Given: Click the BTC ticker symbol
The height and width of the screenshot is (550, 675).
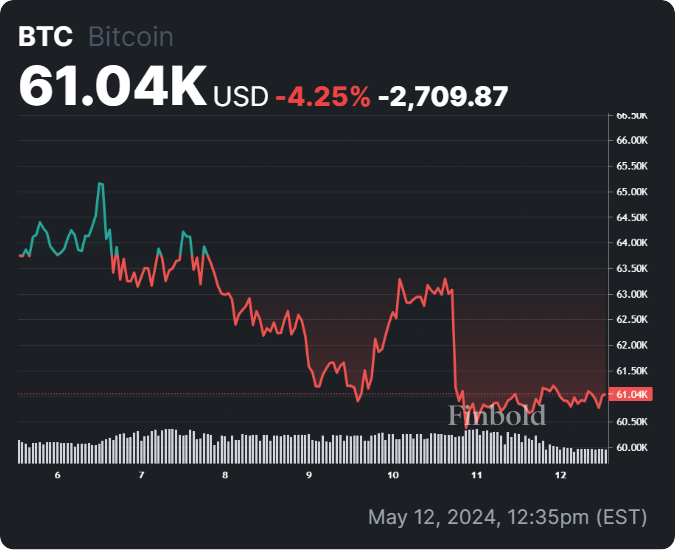Looking at the screenshot, I should tap(45, 37).
